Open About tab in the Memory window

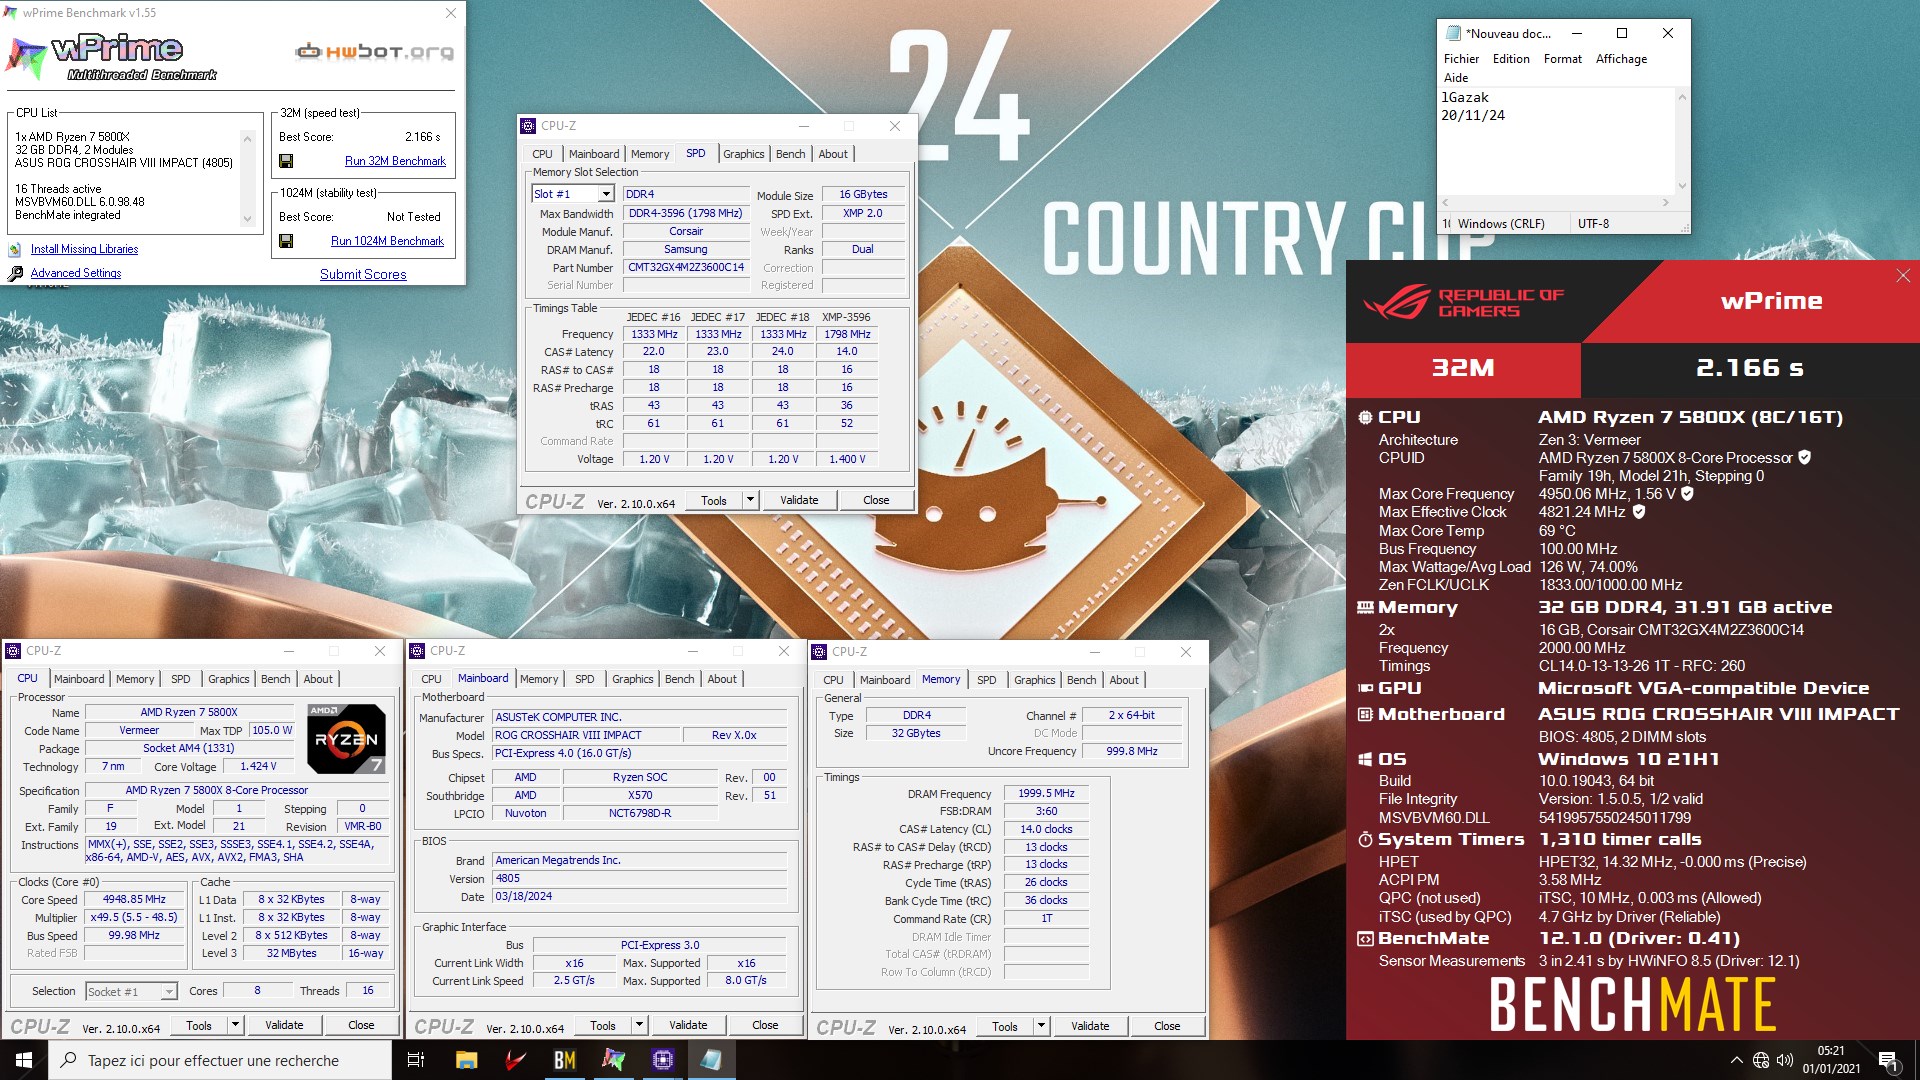[1124, 680]
